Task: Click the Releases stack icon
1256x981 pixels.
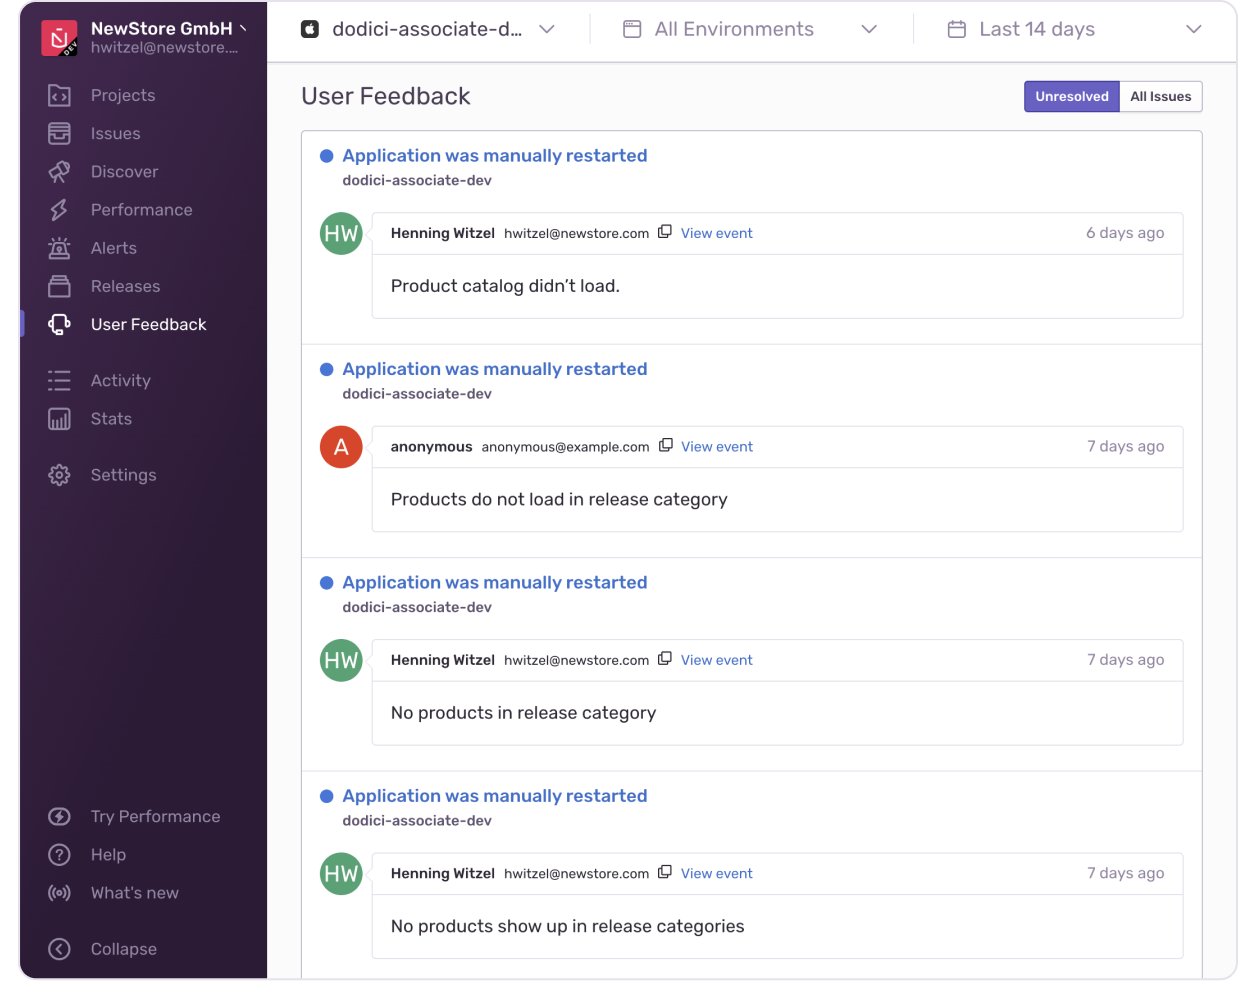Action: pyautogui.click(x=59, y=286)
